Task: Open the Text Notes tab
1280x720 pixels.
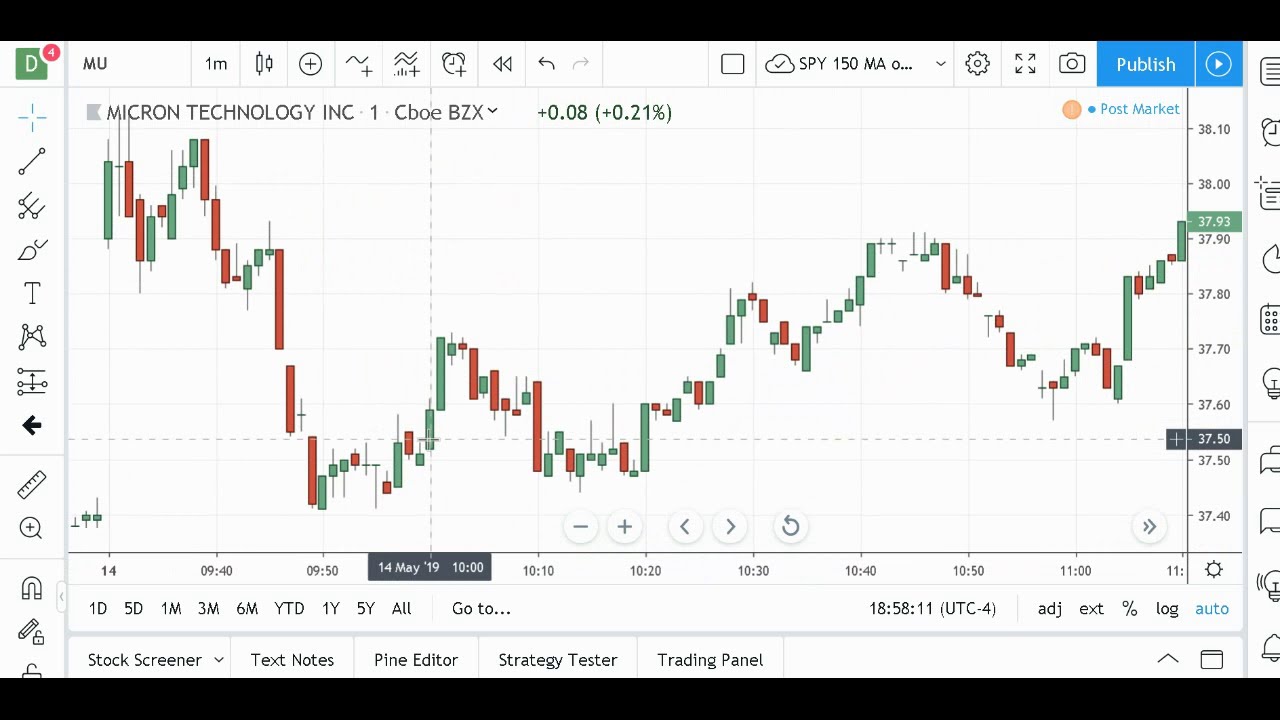Action: pos(292,660)
